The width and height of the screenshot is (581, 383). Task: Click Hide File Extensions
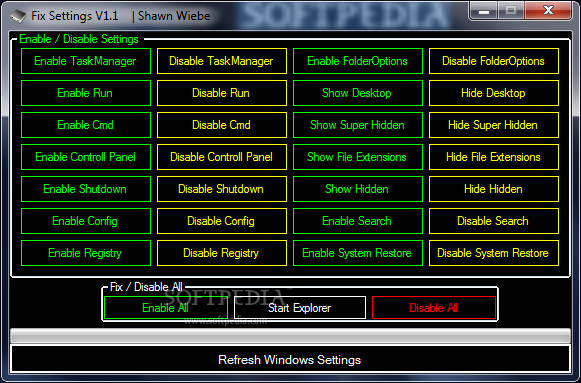494,157
